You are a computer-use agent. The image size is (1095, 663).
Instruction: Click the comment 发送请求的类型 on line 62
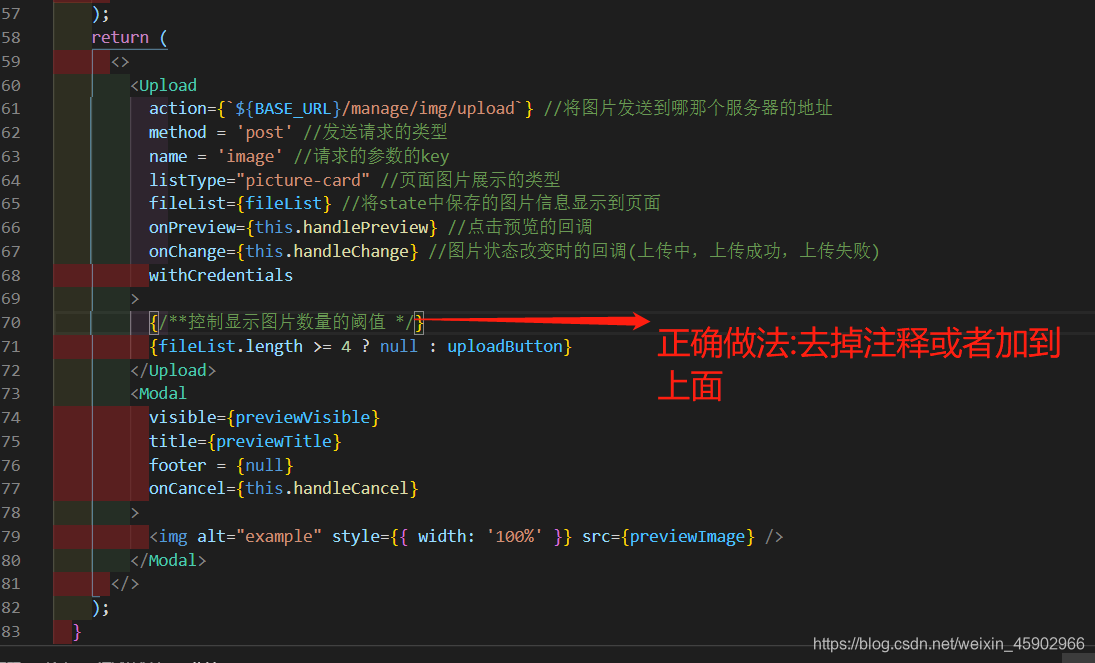coord(375,133)
